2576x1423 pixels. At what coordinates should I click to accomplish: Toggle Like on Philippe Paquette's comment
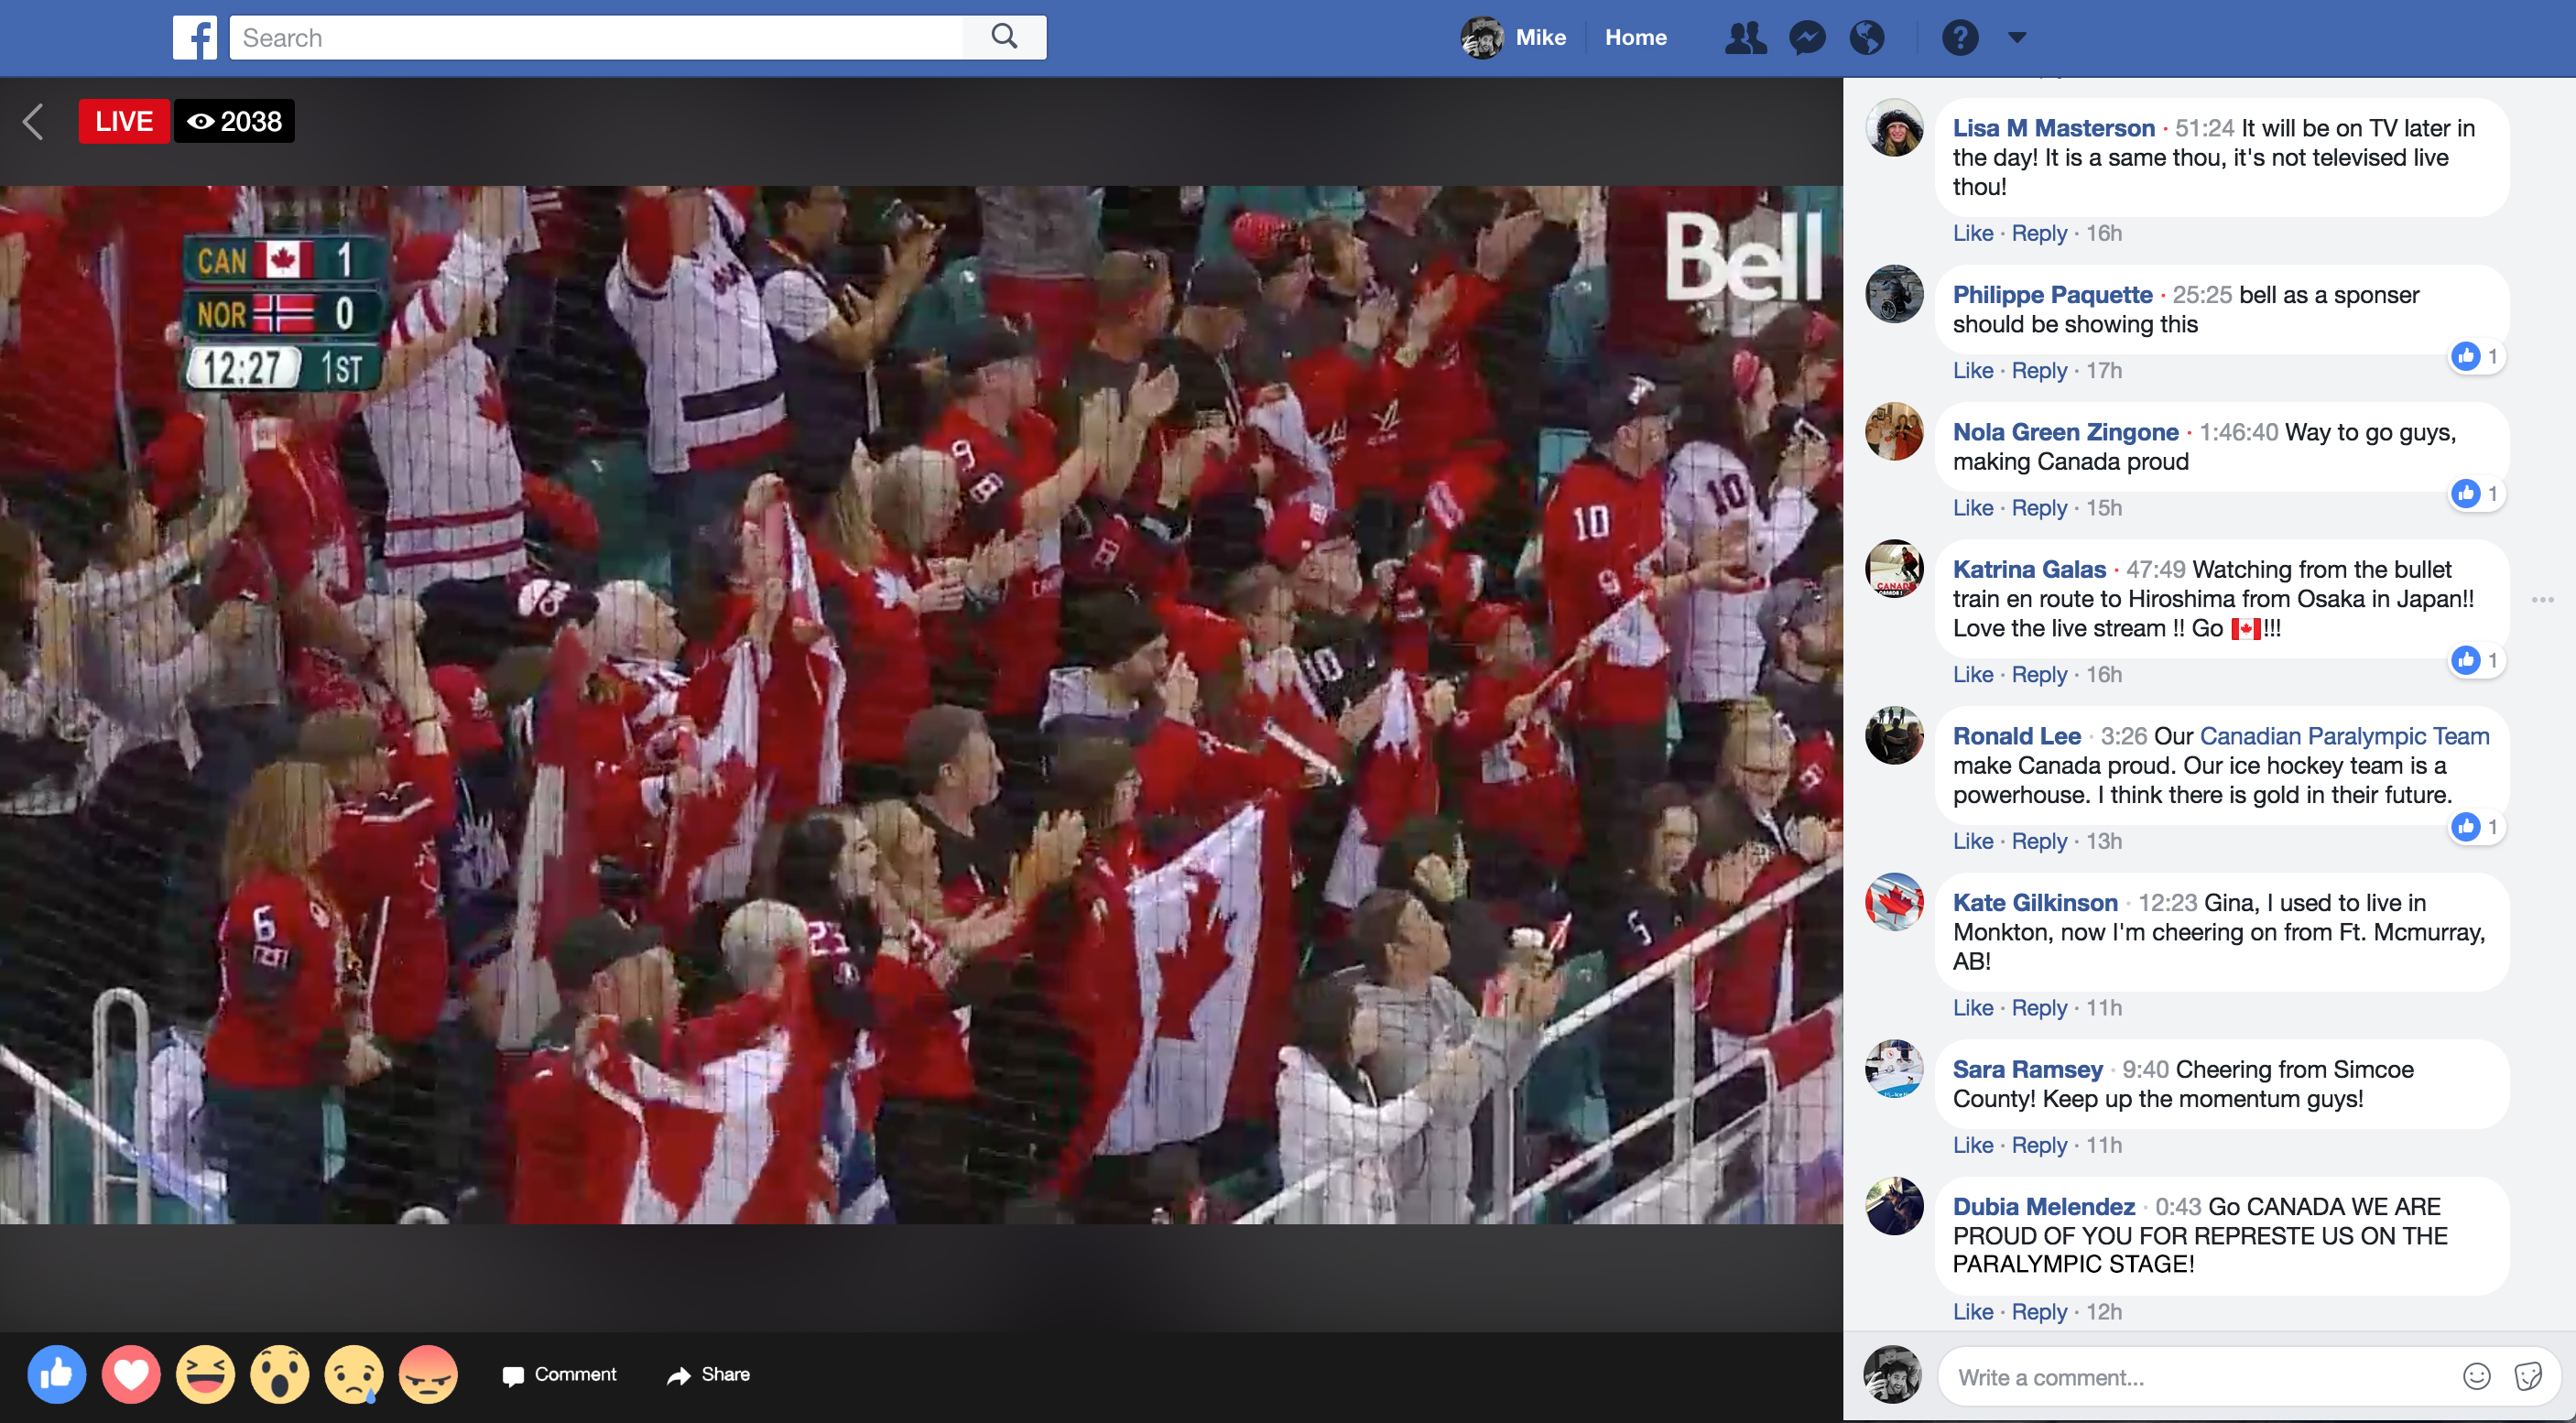click(x=1972, y=371)
